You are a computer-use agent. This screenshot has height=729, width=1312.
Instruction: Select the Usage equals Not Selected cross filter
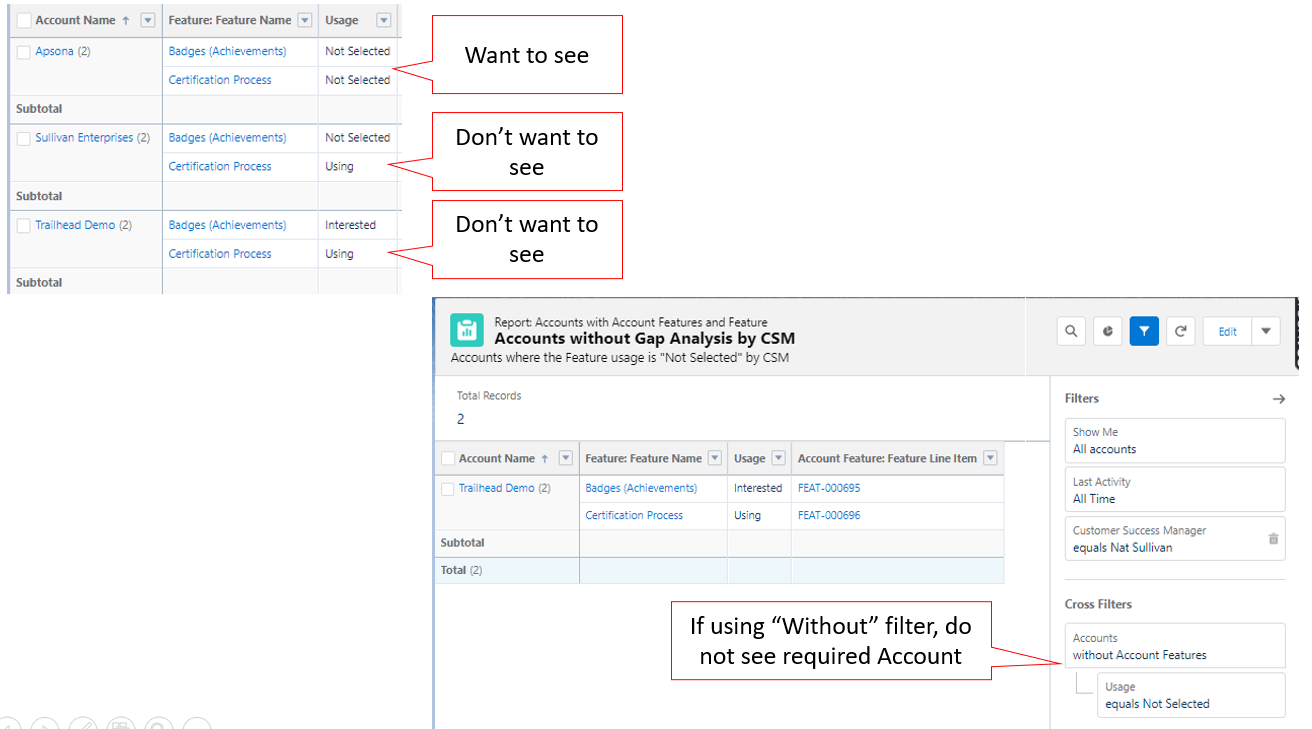coord(1190,695)
